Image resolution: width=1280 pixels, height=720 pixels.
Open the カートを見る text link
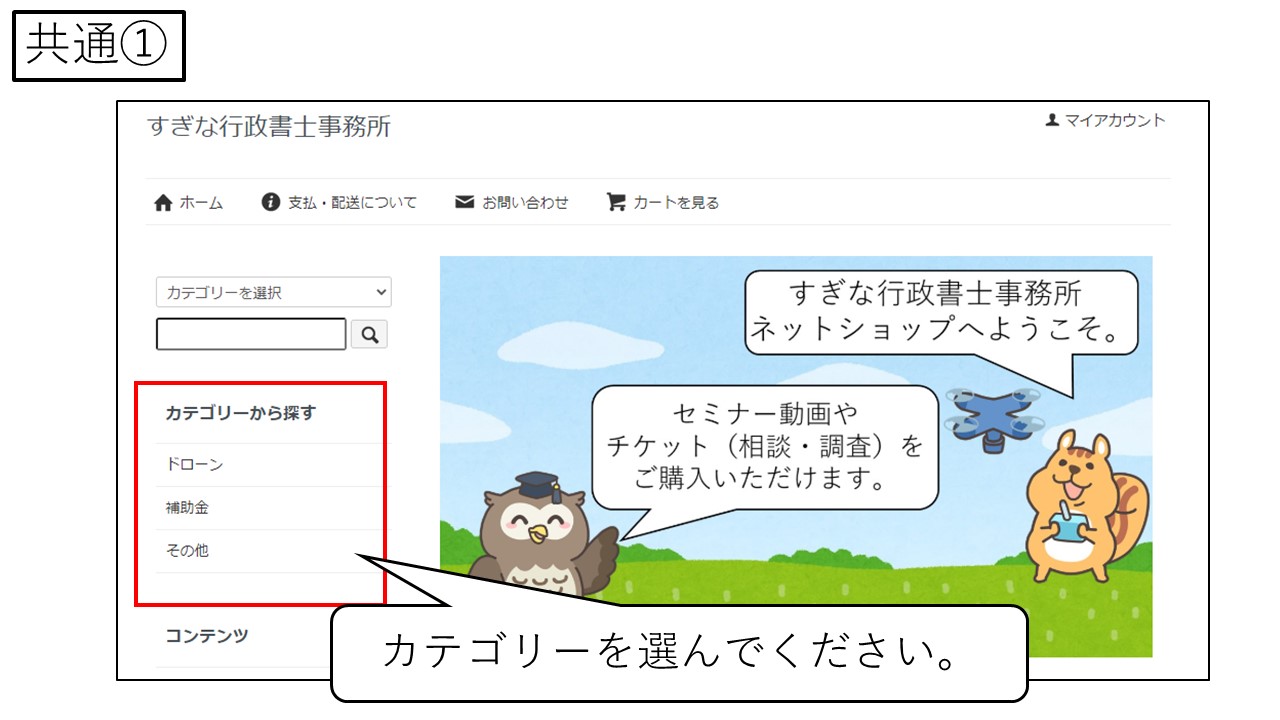tap(676, 203)
